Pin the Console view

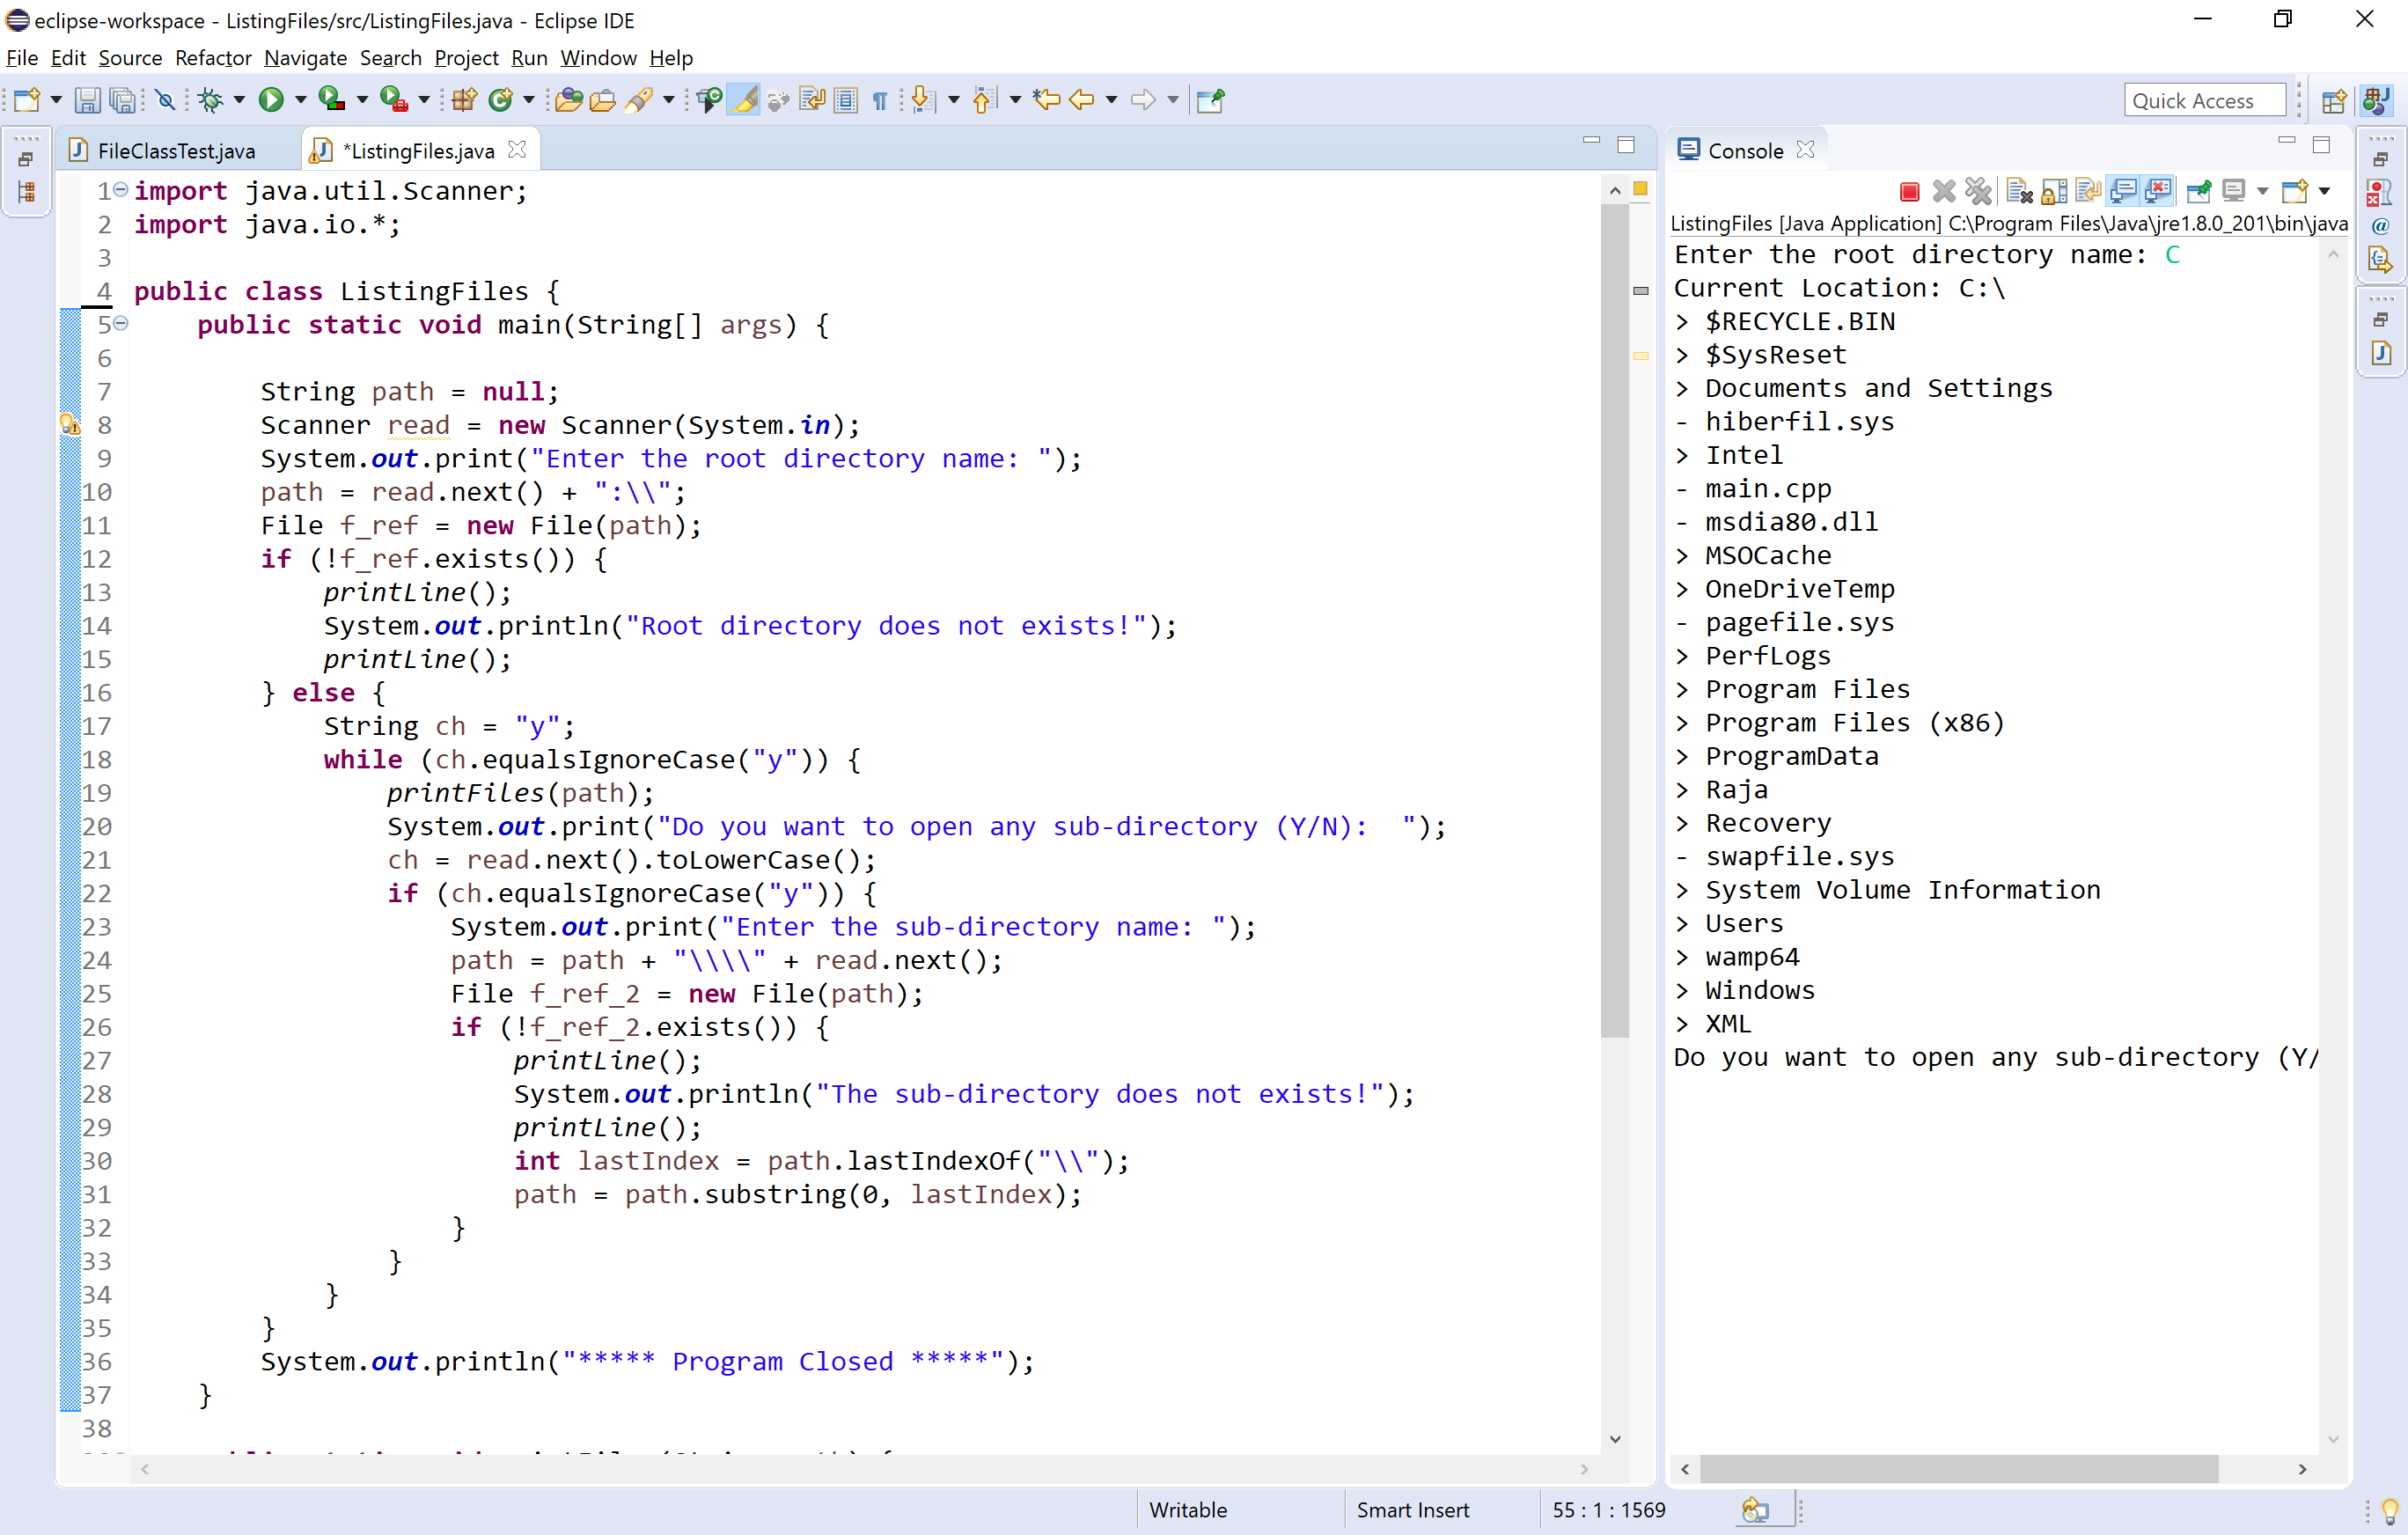2199,190
